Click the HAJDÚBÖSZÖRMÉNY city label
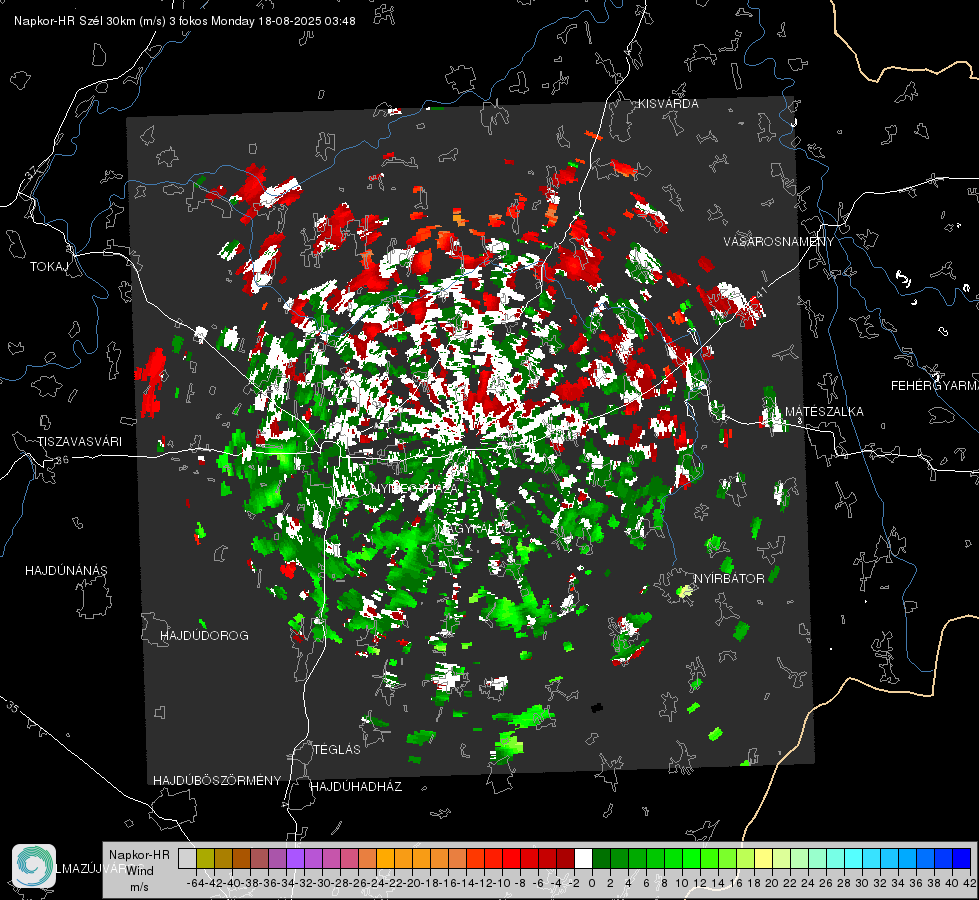This screenshot has height=900, width=979. (x=217, y=780)
